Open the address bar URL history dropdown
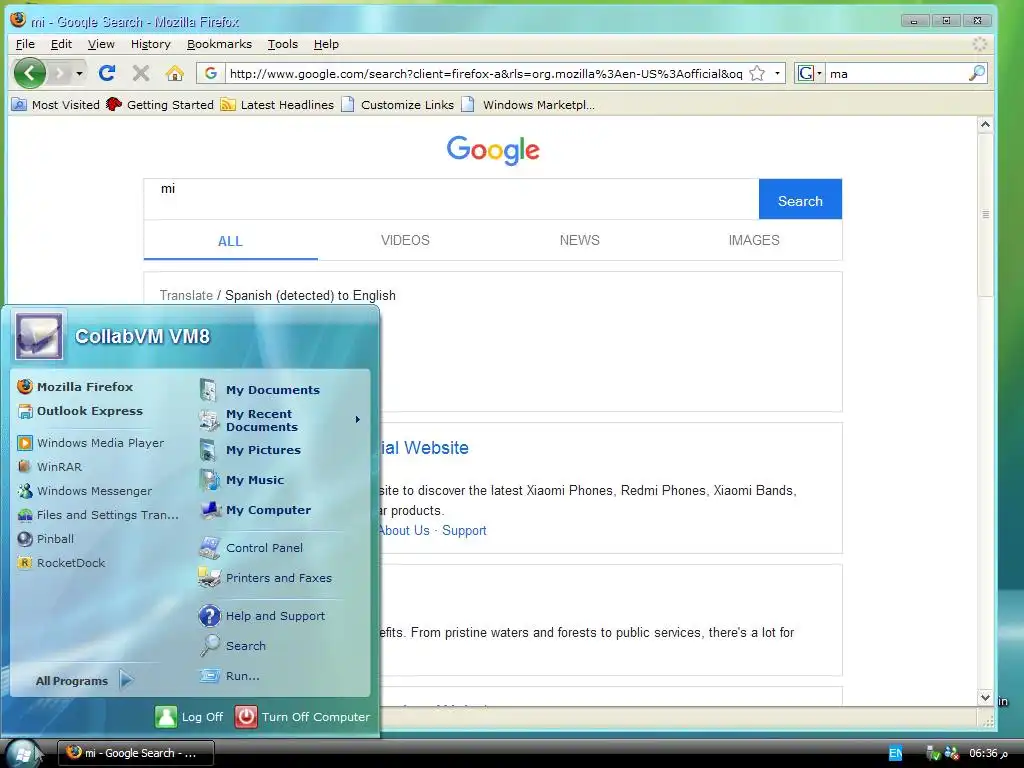Image resolution: width=1024 pixels, height=768 pixels. tap(776, 73)
